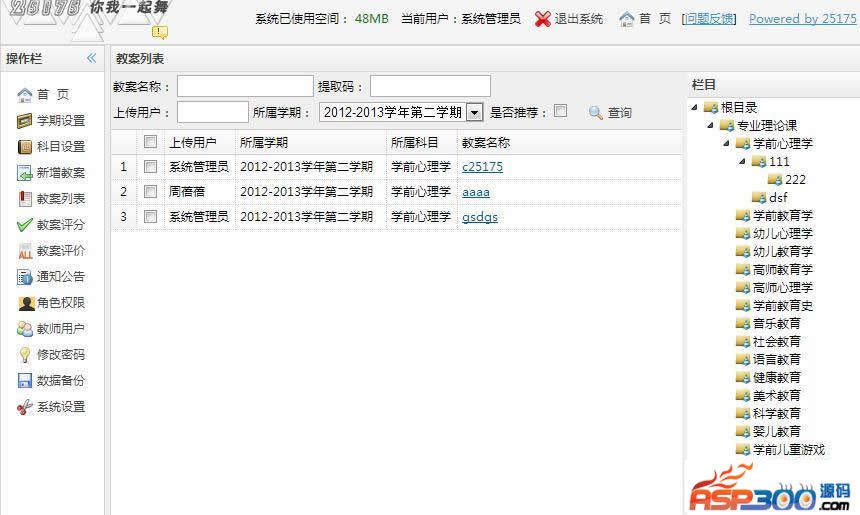860x515 pixels.
Task: Select 健康教育 in the tree
Action: click(777, 378)
